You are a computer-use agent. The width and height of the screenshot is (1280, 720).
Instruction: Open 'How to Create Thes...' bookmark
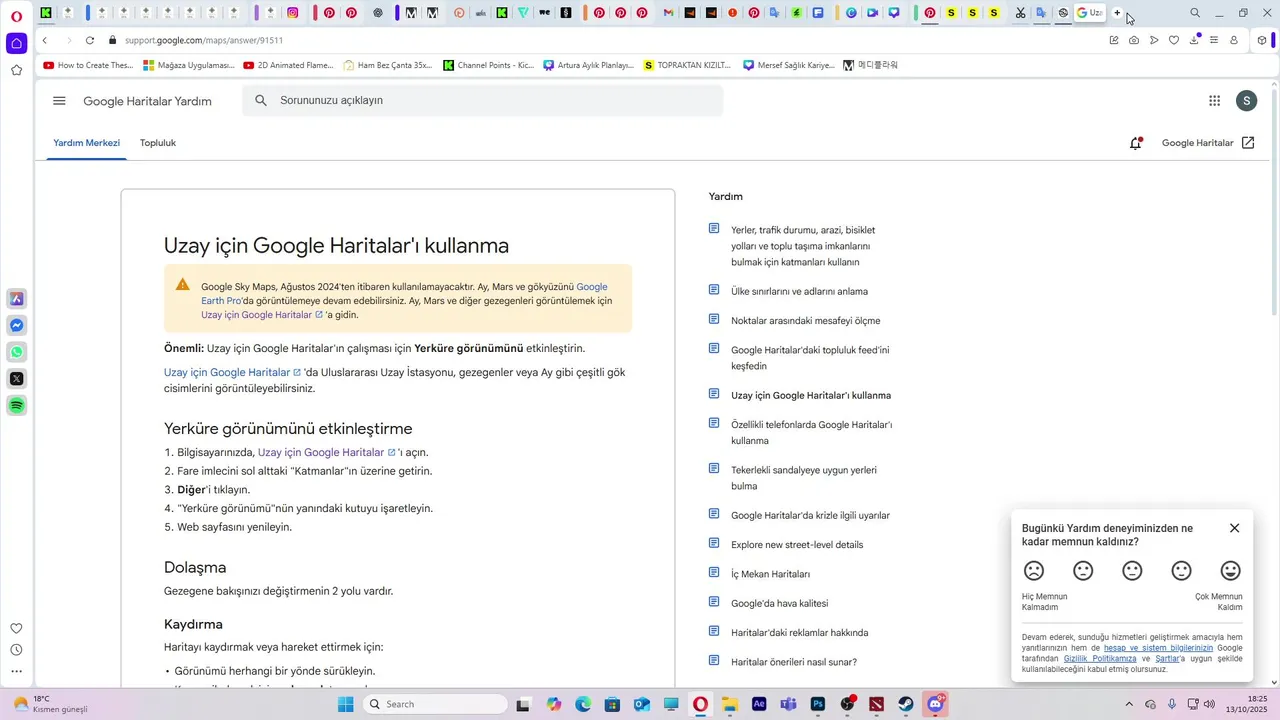pyautogui.click(x=88, y=65)
